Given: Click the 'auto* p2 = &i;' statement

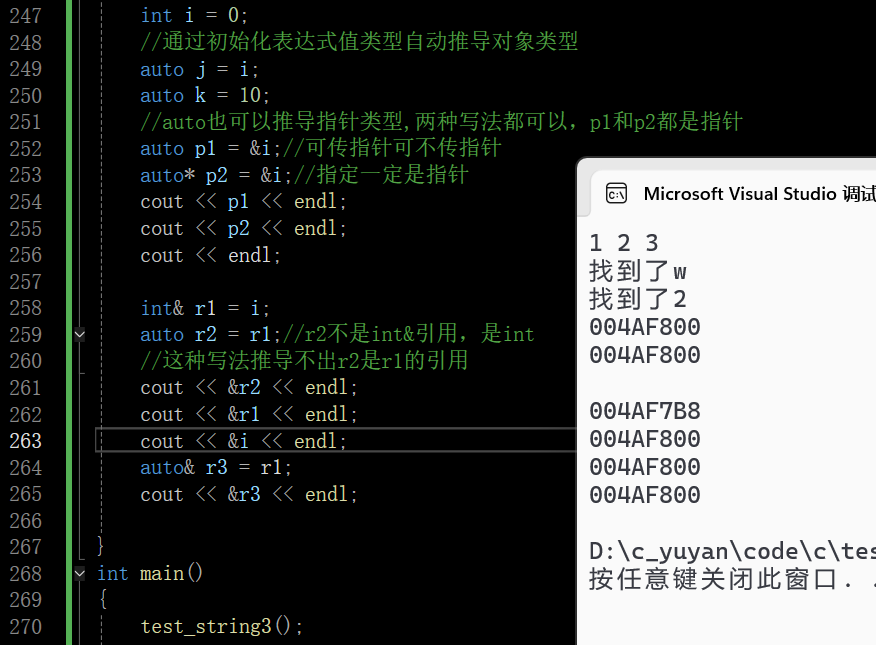Looking at the screenshot, I should pyautogui.click(x=216, y=175).
